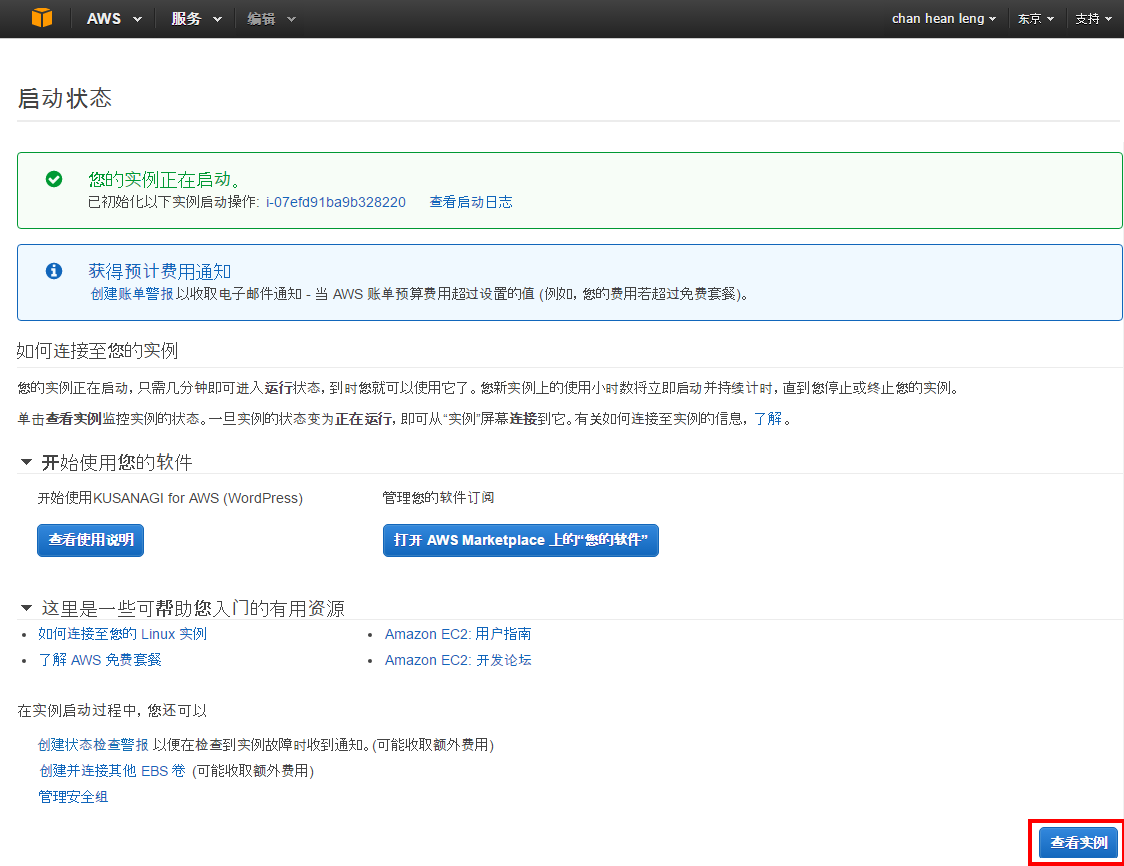This screenshot has height=866, width=1124.
Task: Click 打开 AWS Marketplace 上的"您的软件" button
Action: 520,540
